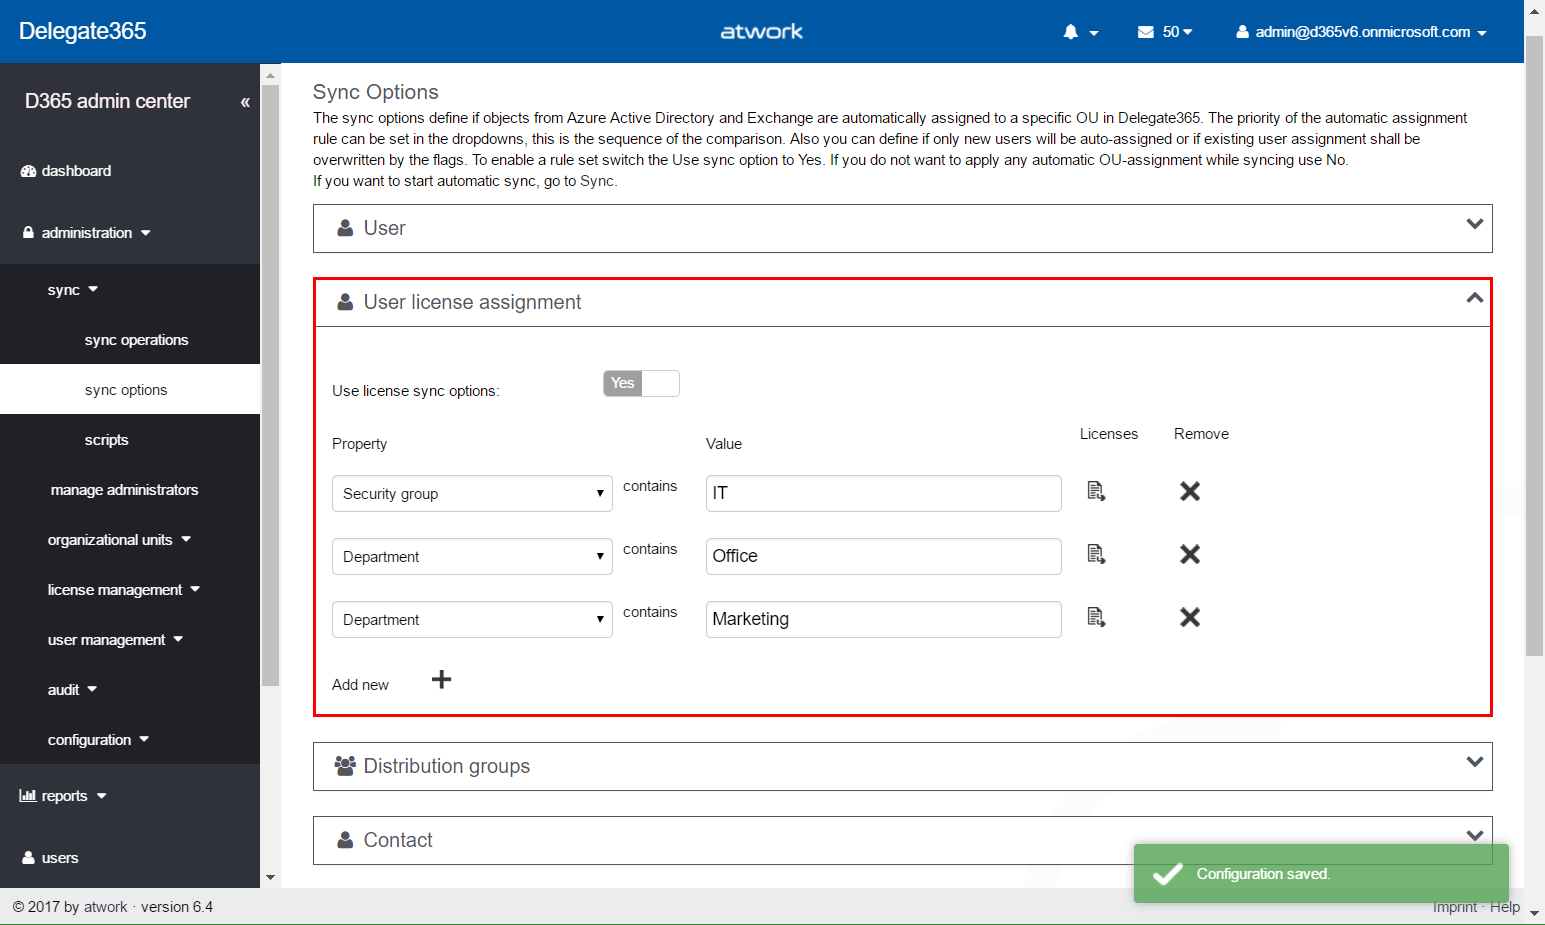The image size is (1545, 925).
Task: Click the Marketing value input field
Action: point(882,619)
